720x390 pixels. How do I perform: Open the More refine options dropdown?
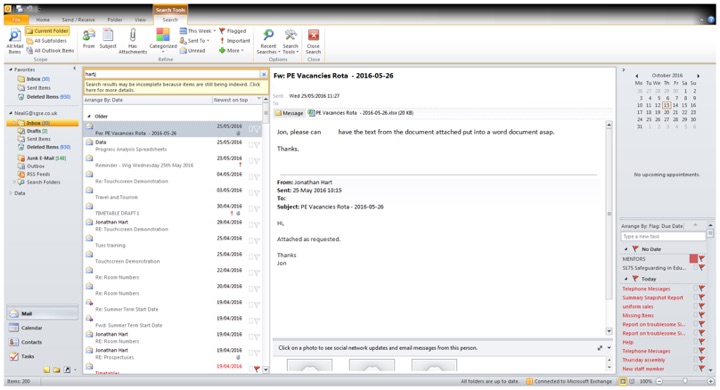[x=231, y=51]
